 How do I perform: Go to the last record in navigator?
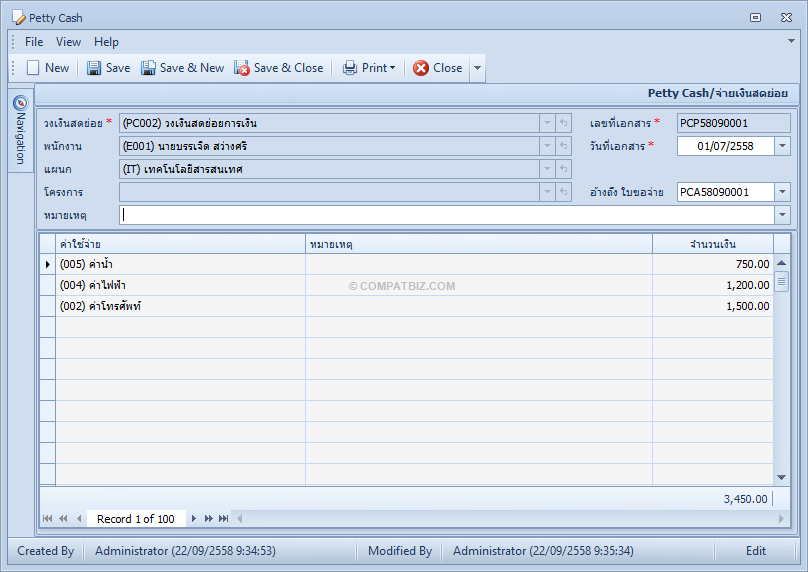(223, 518)
